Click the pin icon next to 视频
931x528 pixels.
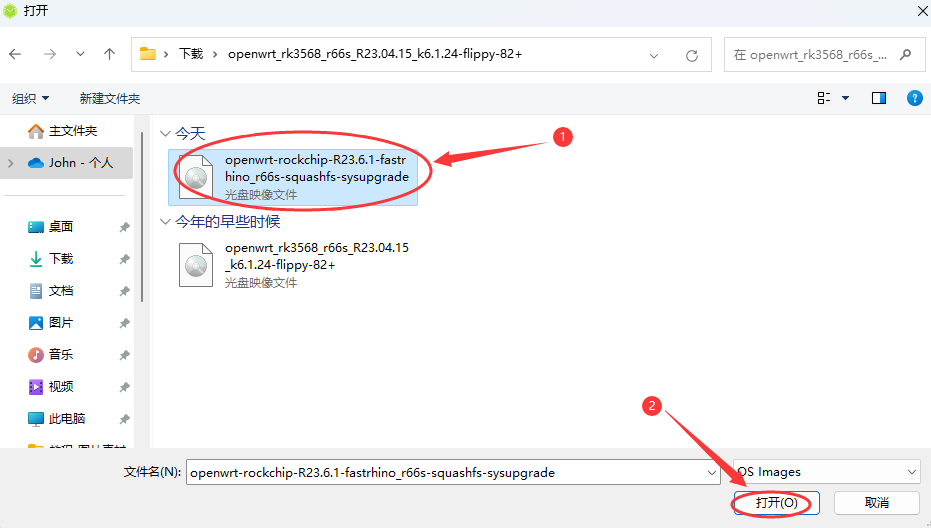pos(124,387)
